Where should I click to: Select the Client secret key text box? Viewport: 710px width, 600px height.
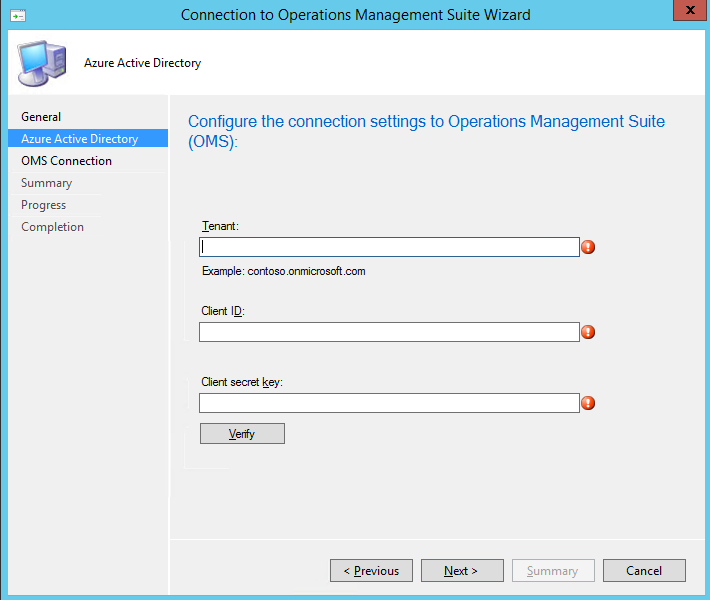click(x=389, y=403)
